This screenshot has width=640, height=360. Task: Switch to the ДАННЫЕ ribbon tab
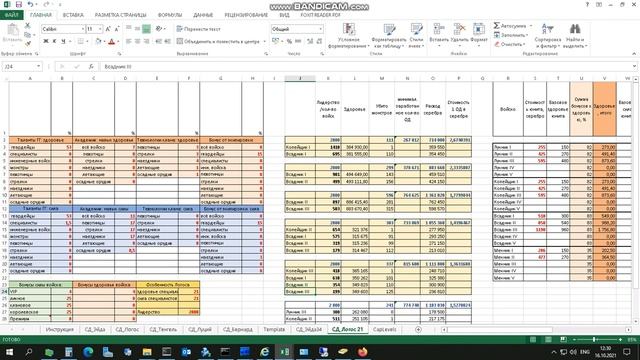point(203,15)
